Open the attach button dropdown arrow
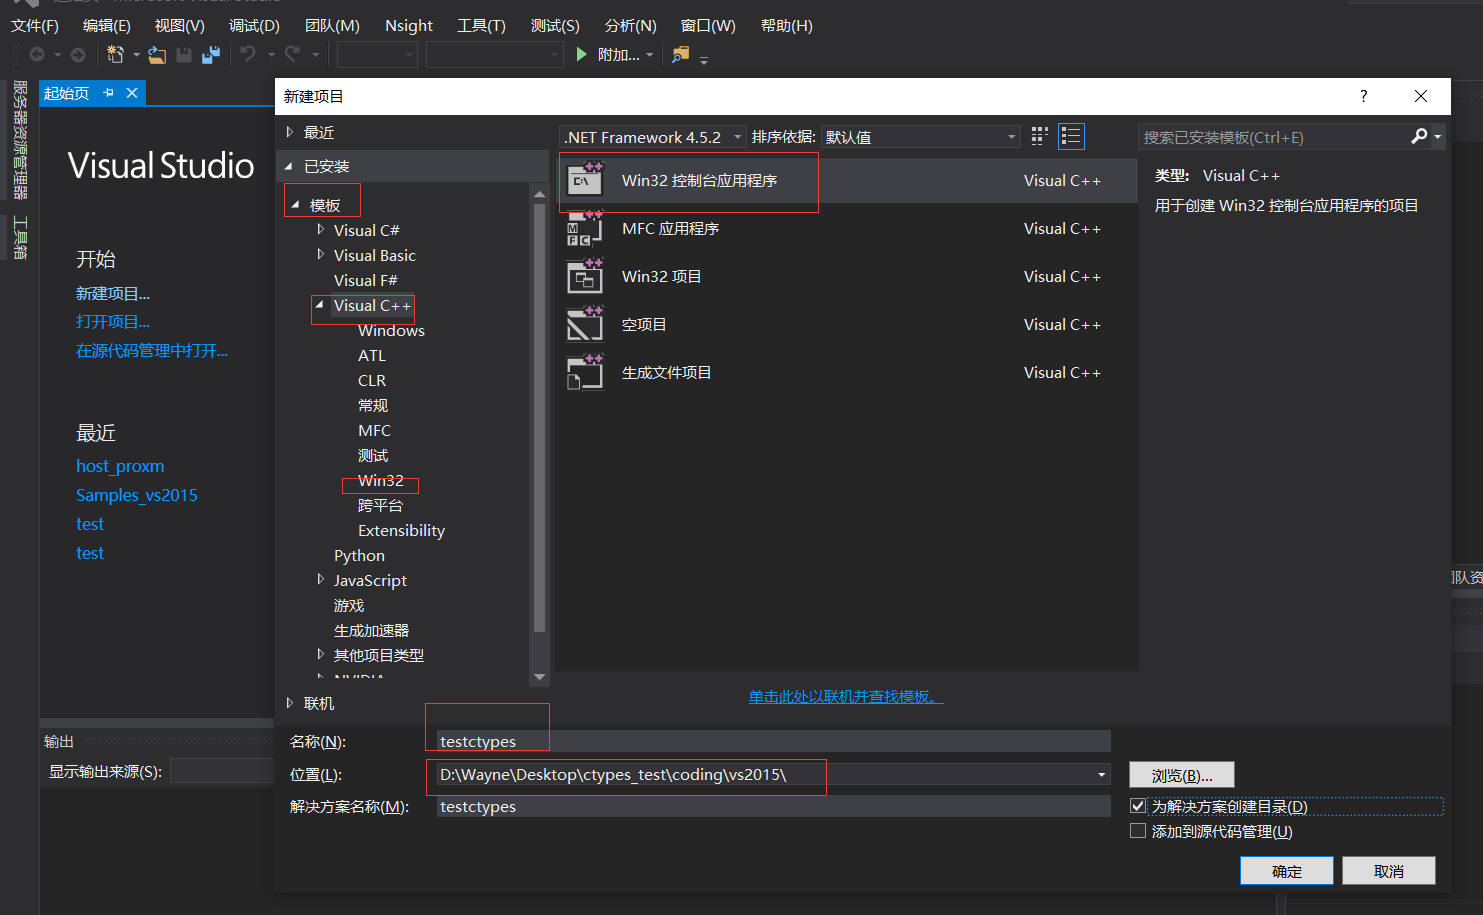 650,55
